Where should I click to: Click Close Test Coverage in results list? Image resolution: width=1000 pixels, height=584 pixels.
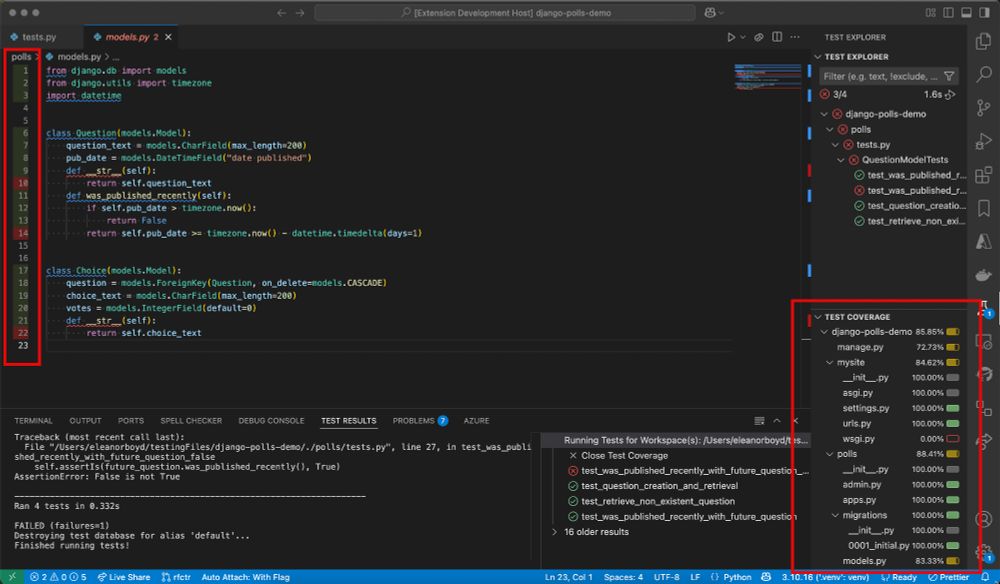624,455
